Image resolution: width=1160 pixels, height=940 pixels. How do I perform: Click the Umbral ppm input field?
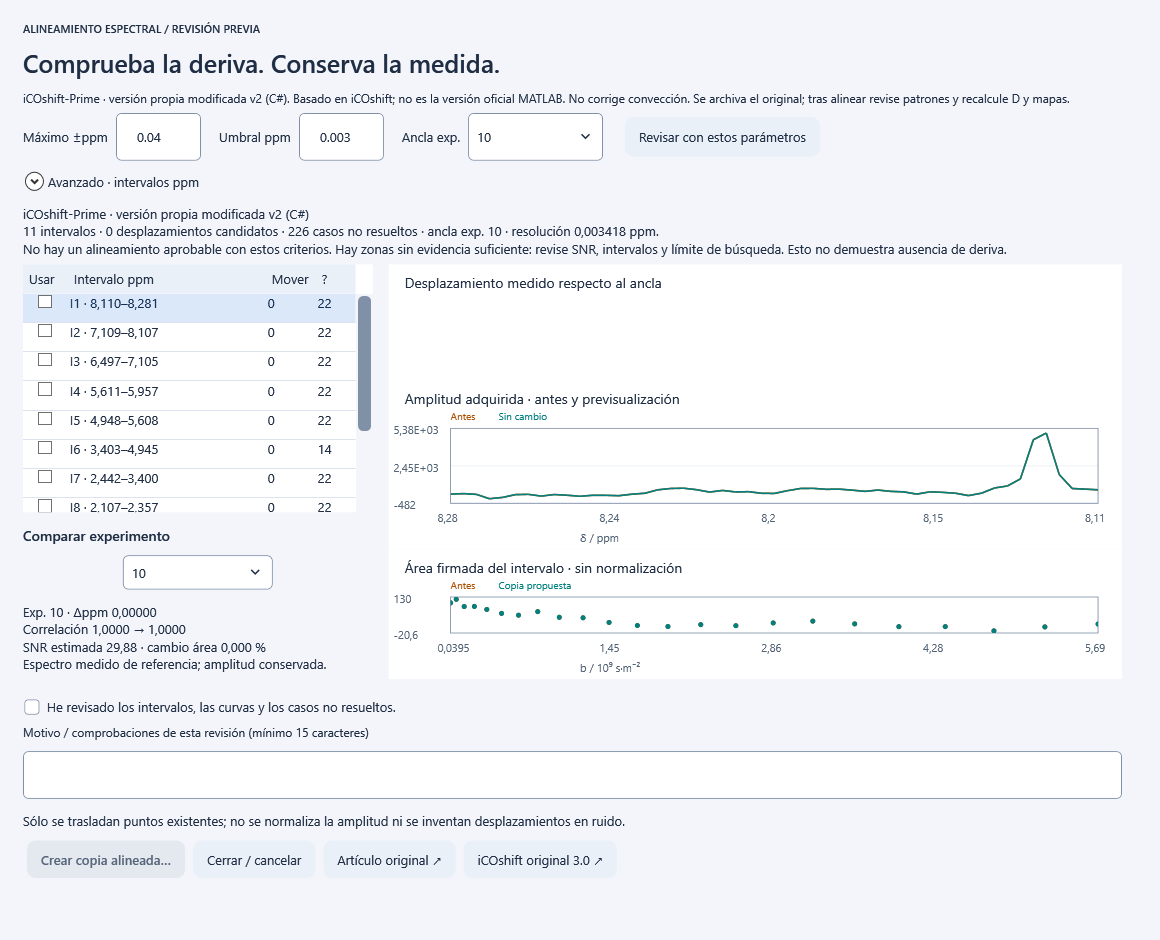(x=341, y=137)
